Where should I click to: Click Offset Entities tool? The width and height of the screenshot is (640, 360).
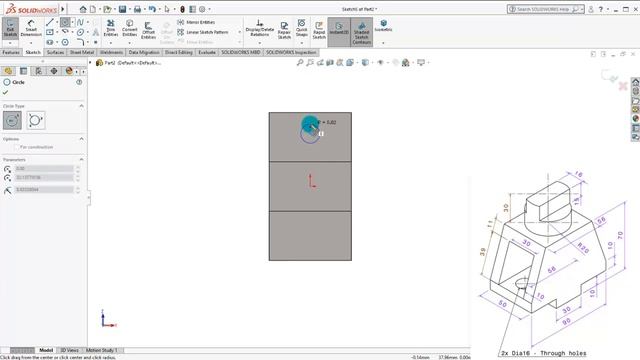tap(148, 30)
